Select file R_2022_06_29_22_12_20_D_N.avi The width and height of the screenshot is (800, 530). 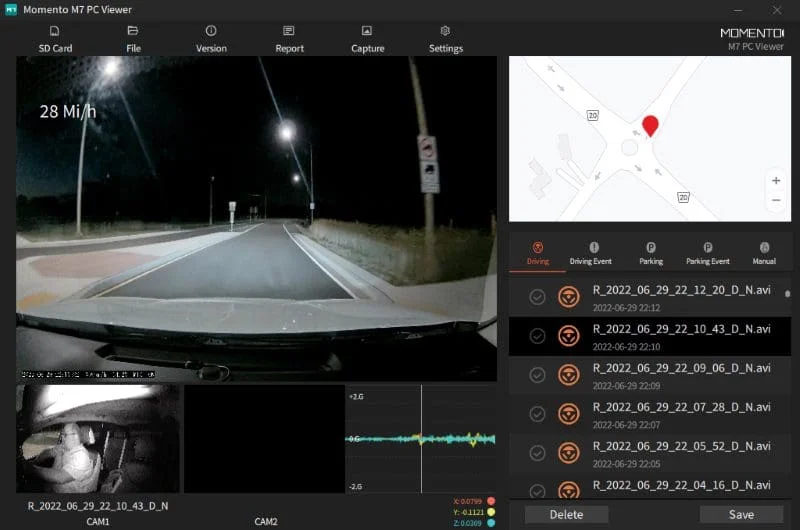[649, 297]
